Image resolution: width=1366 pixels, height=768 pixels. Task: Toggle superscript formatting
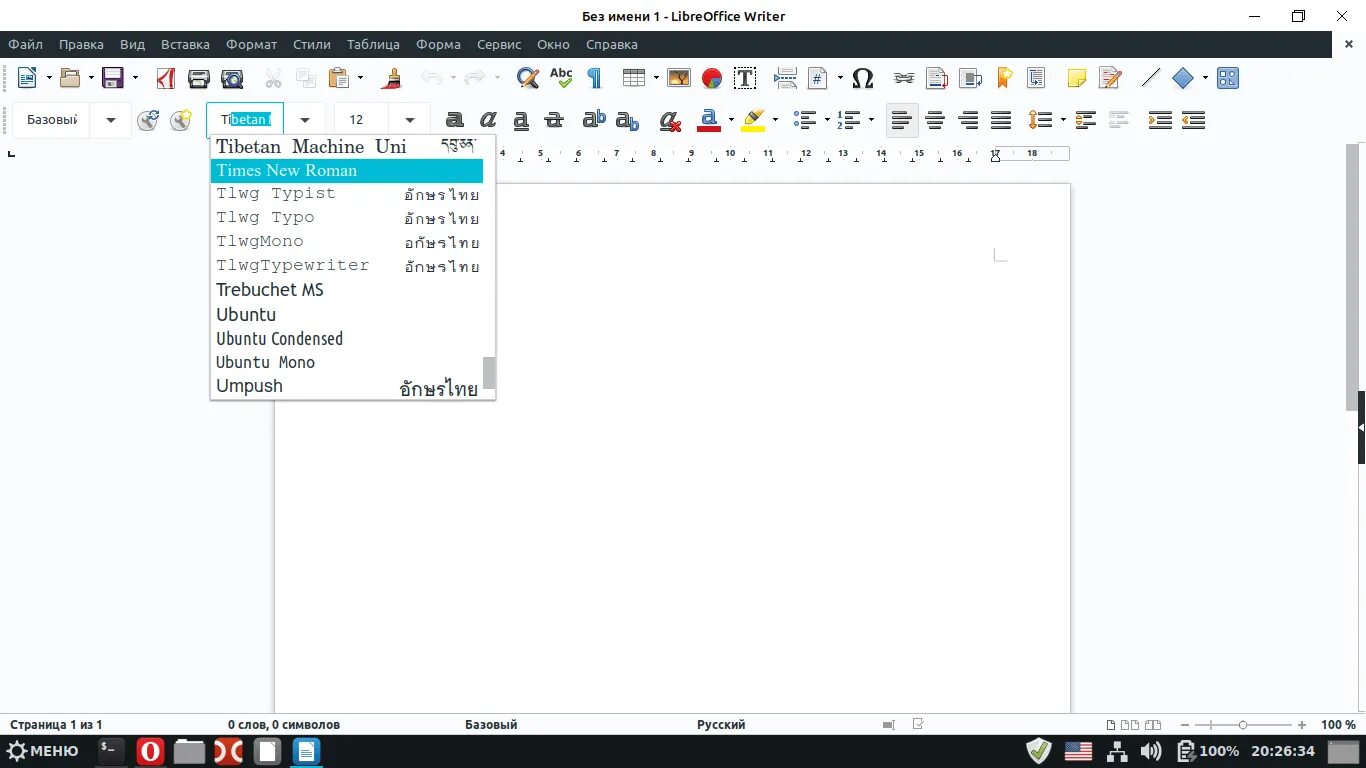(594, 121)
